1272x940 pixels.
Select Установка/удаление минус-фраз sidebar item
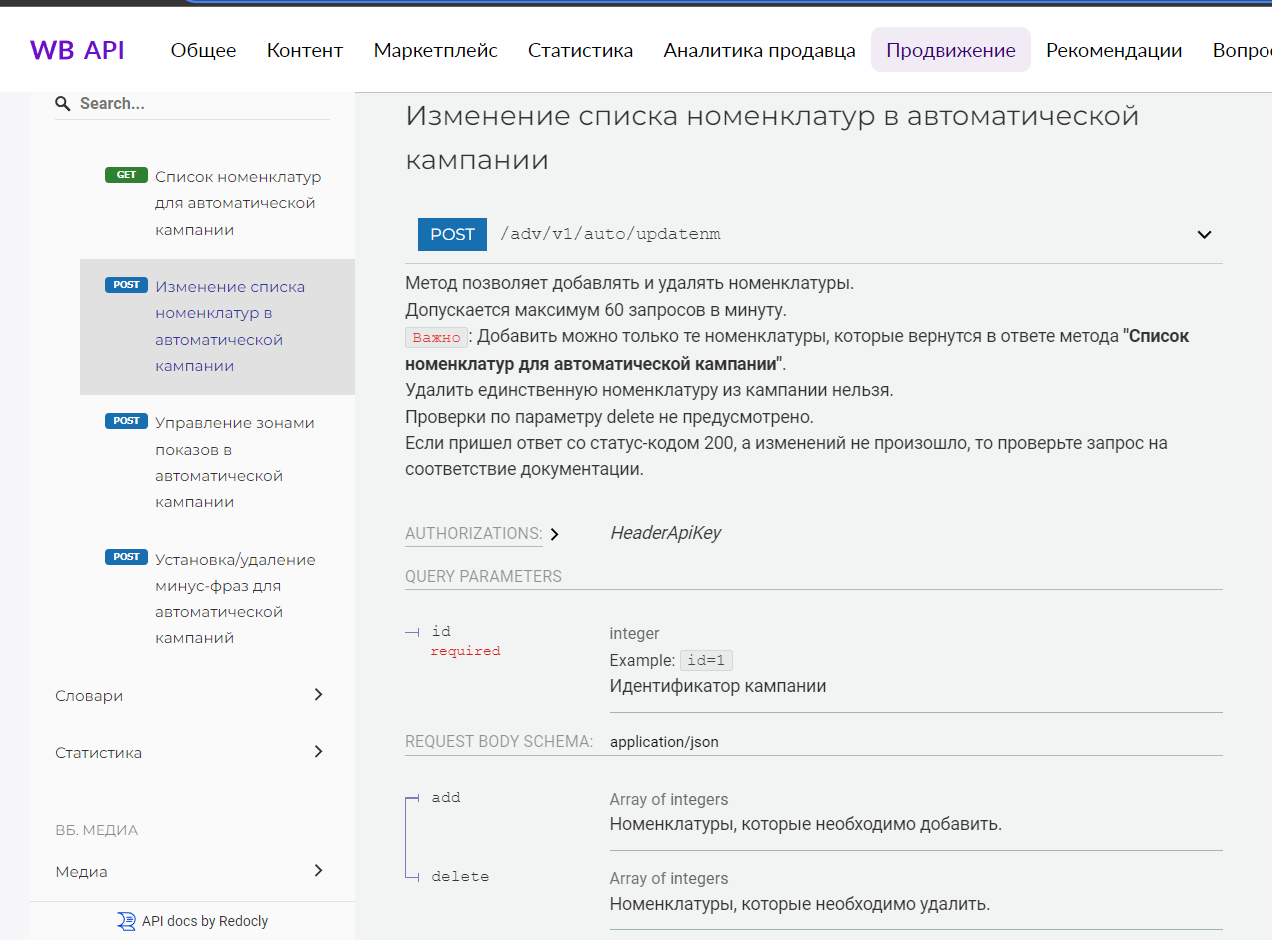point(235,598)
